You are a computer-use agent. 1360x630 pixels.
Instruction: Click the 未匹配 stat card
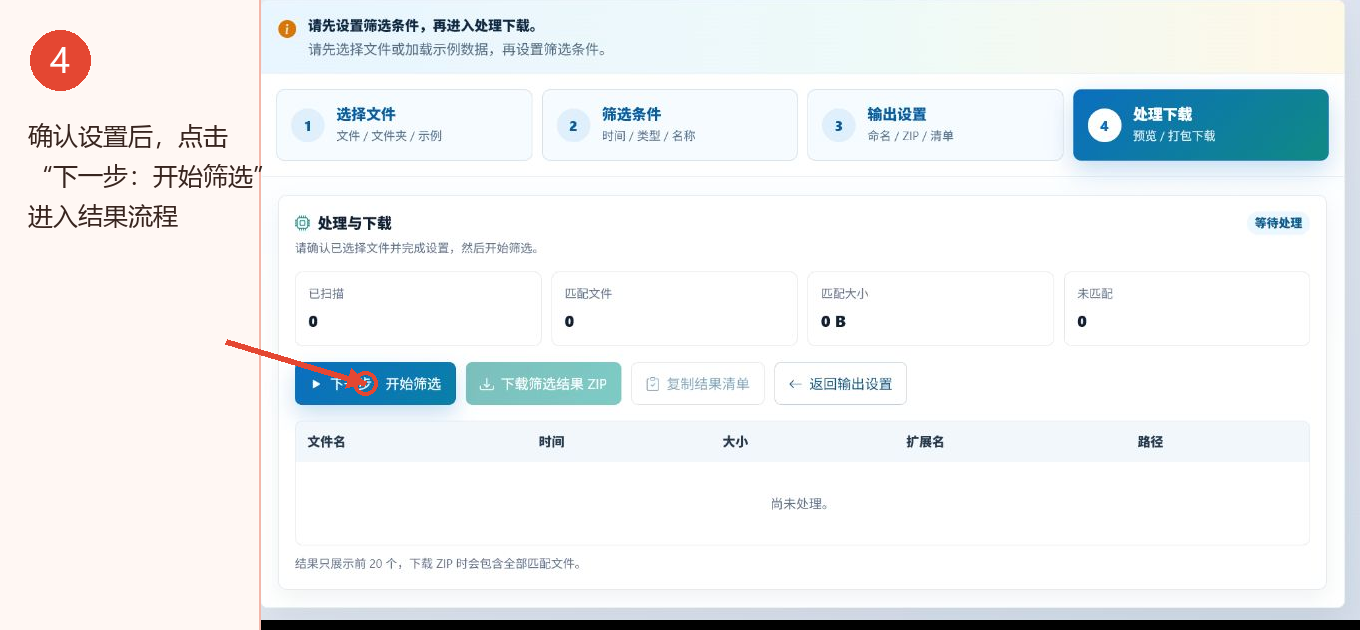(x=1187, y=309)
